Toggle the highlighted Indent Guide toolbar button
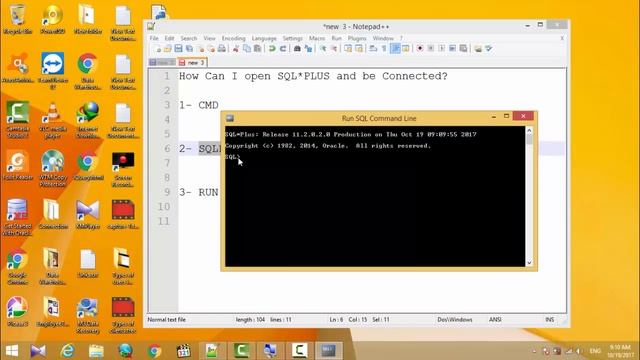This screenshot has width=640, height=360. pos(395,49)
